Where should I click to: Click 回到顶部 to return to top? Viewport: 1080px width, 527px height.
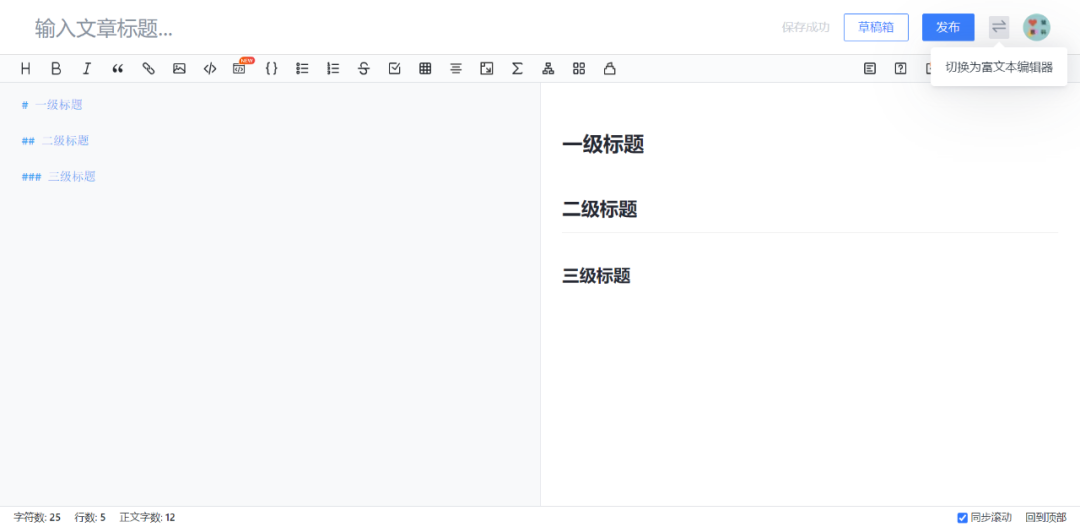pos(1046,517)
